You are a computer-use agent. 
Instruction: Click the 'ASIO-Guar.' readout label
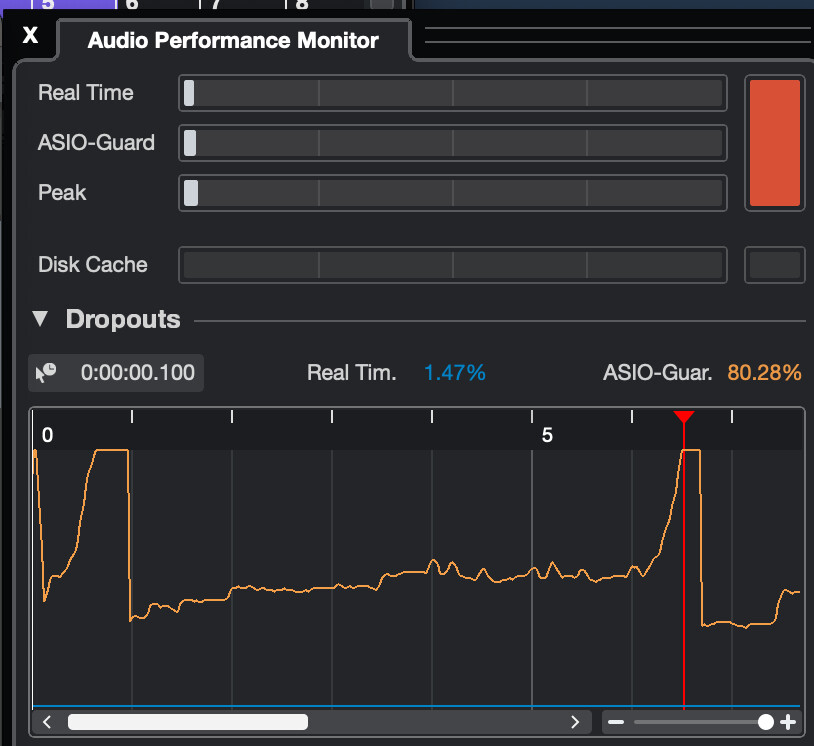657,373
